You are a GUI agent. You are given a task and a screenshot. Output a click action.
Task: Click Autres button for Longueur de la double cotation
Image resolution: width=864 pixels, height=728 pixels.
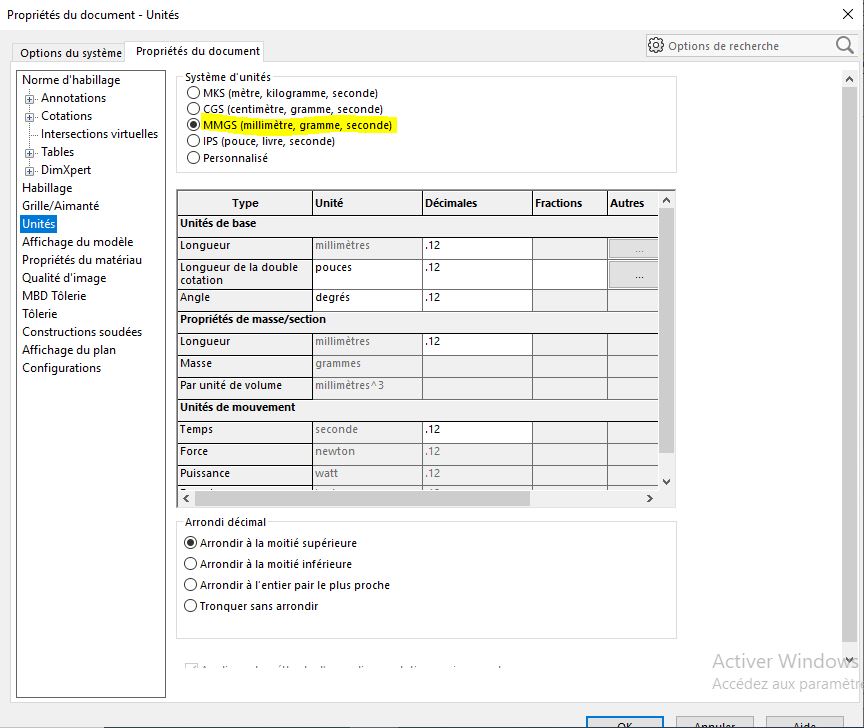pos(634,274)
